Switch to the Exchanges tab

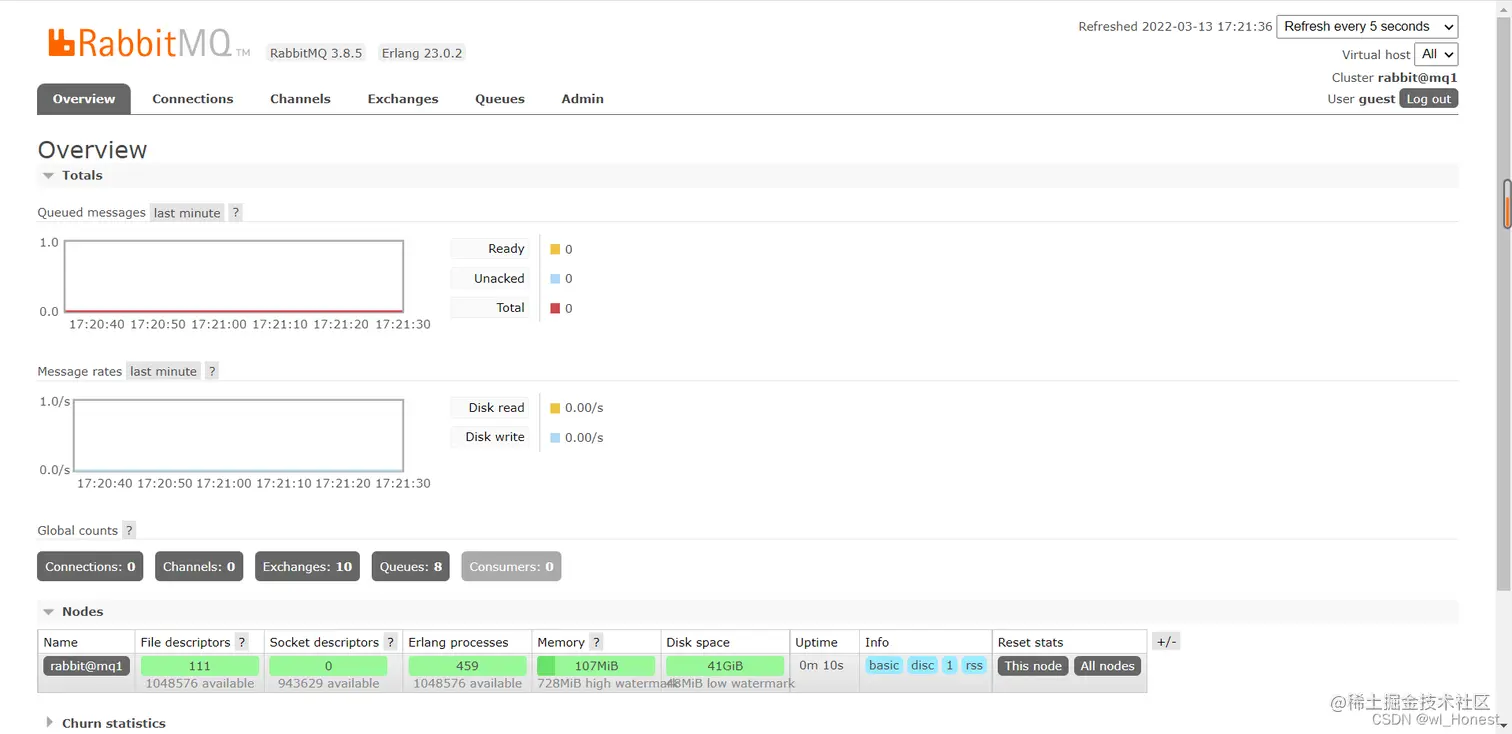click(403, 99)
